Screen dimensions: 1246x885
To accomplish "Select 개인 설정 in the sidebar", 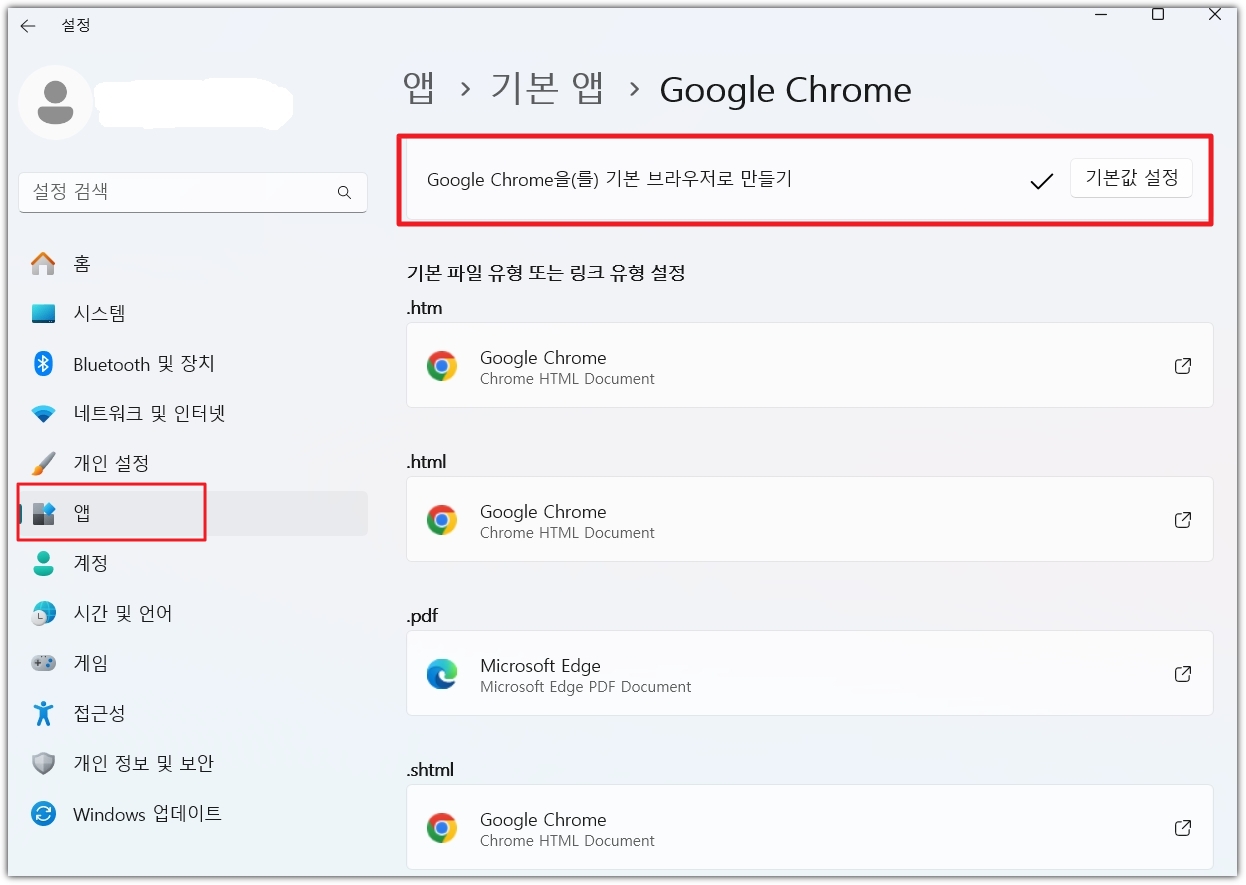I will click(193, 464).
